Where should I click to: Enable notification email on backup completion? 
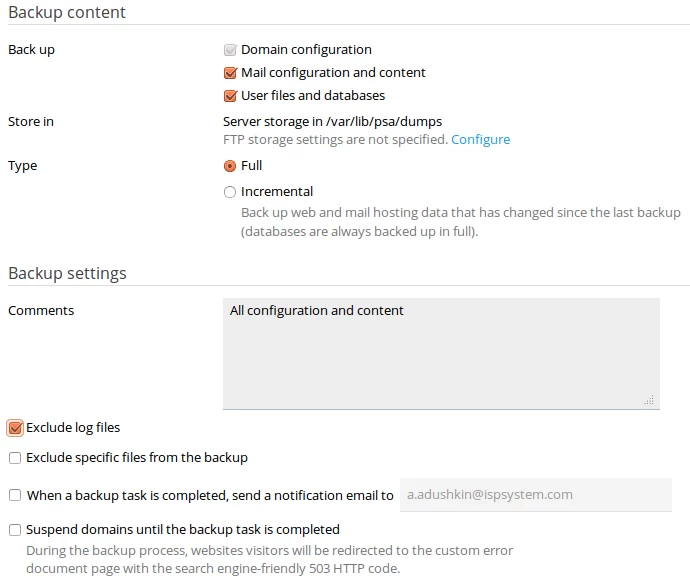pos(15,495)
